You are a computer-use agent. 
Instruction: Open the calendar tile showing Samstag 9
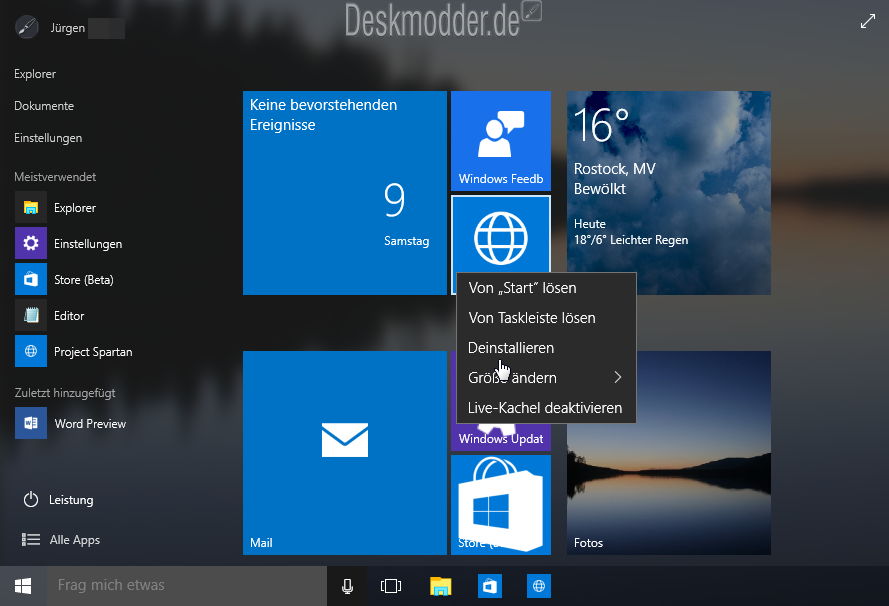click(345, 193)
